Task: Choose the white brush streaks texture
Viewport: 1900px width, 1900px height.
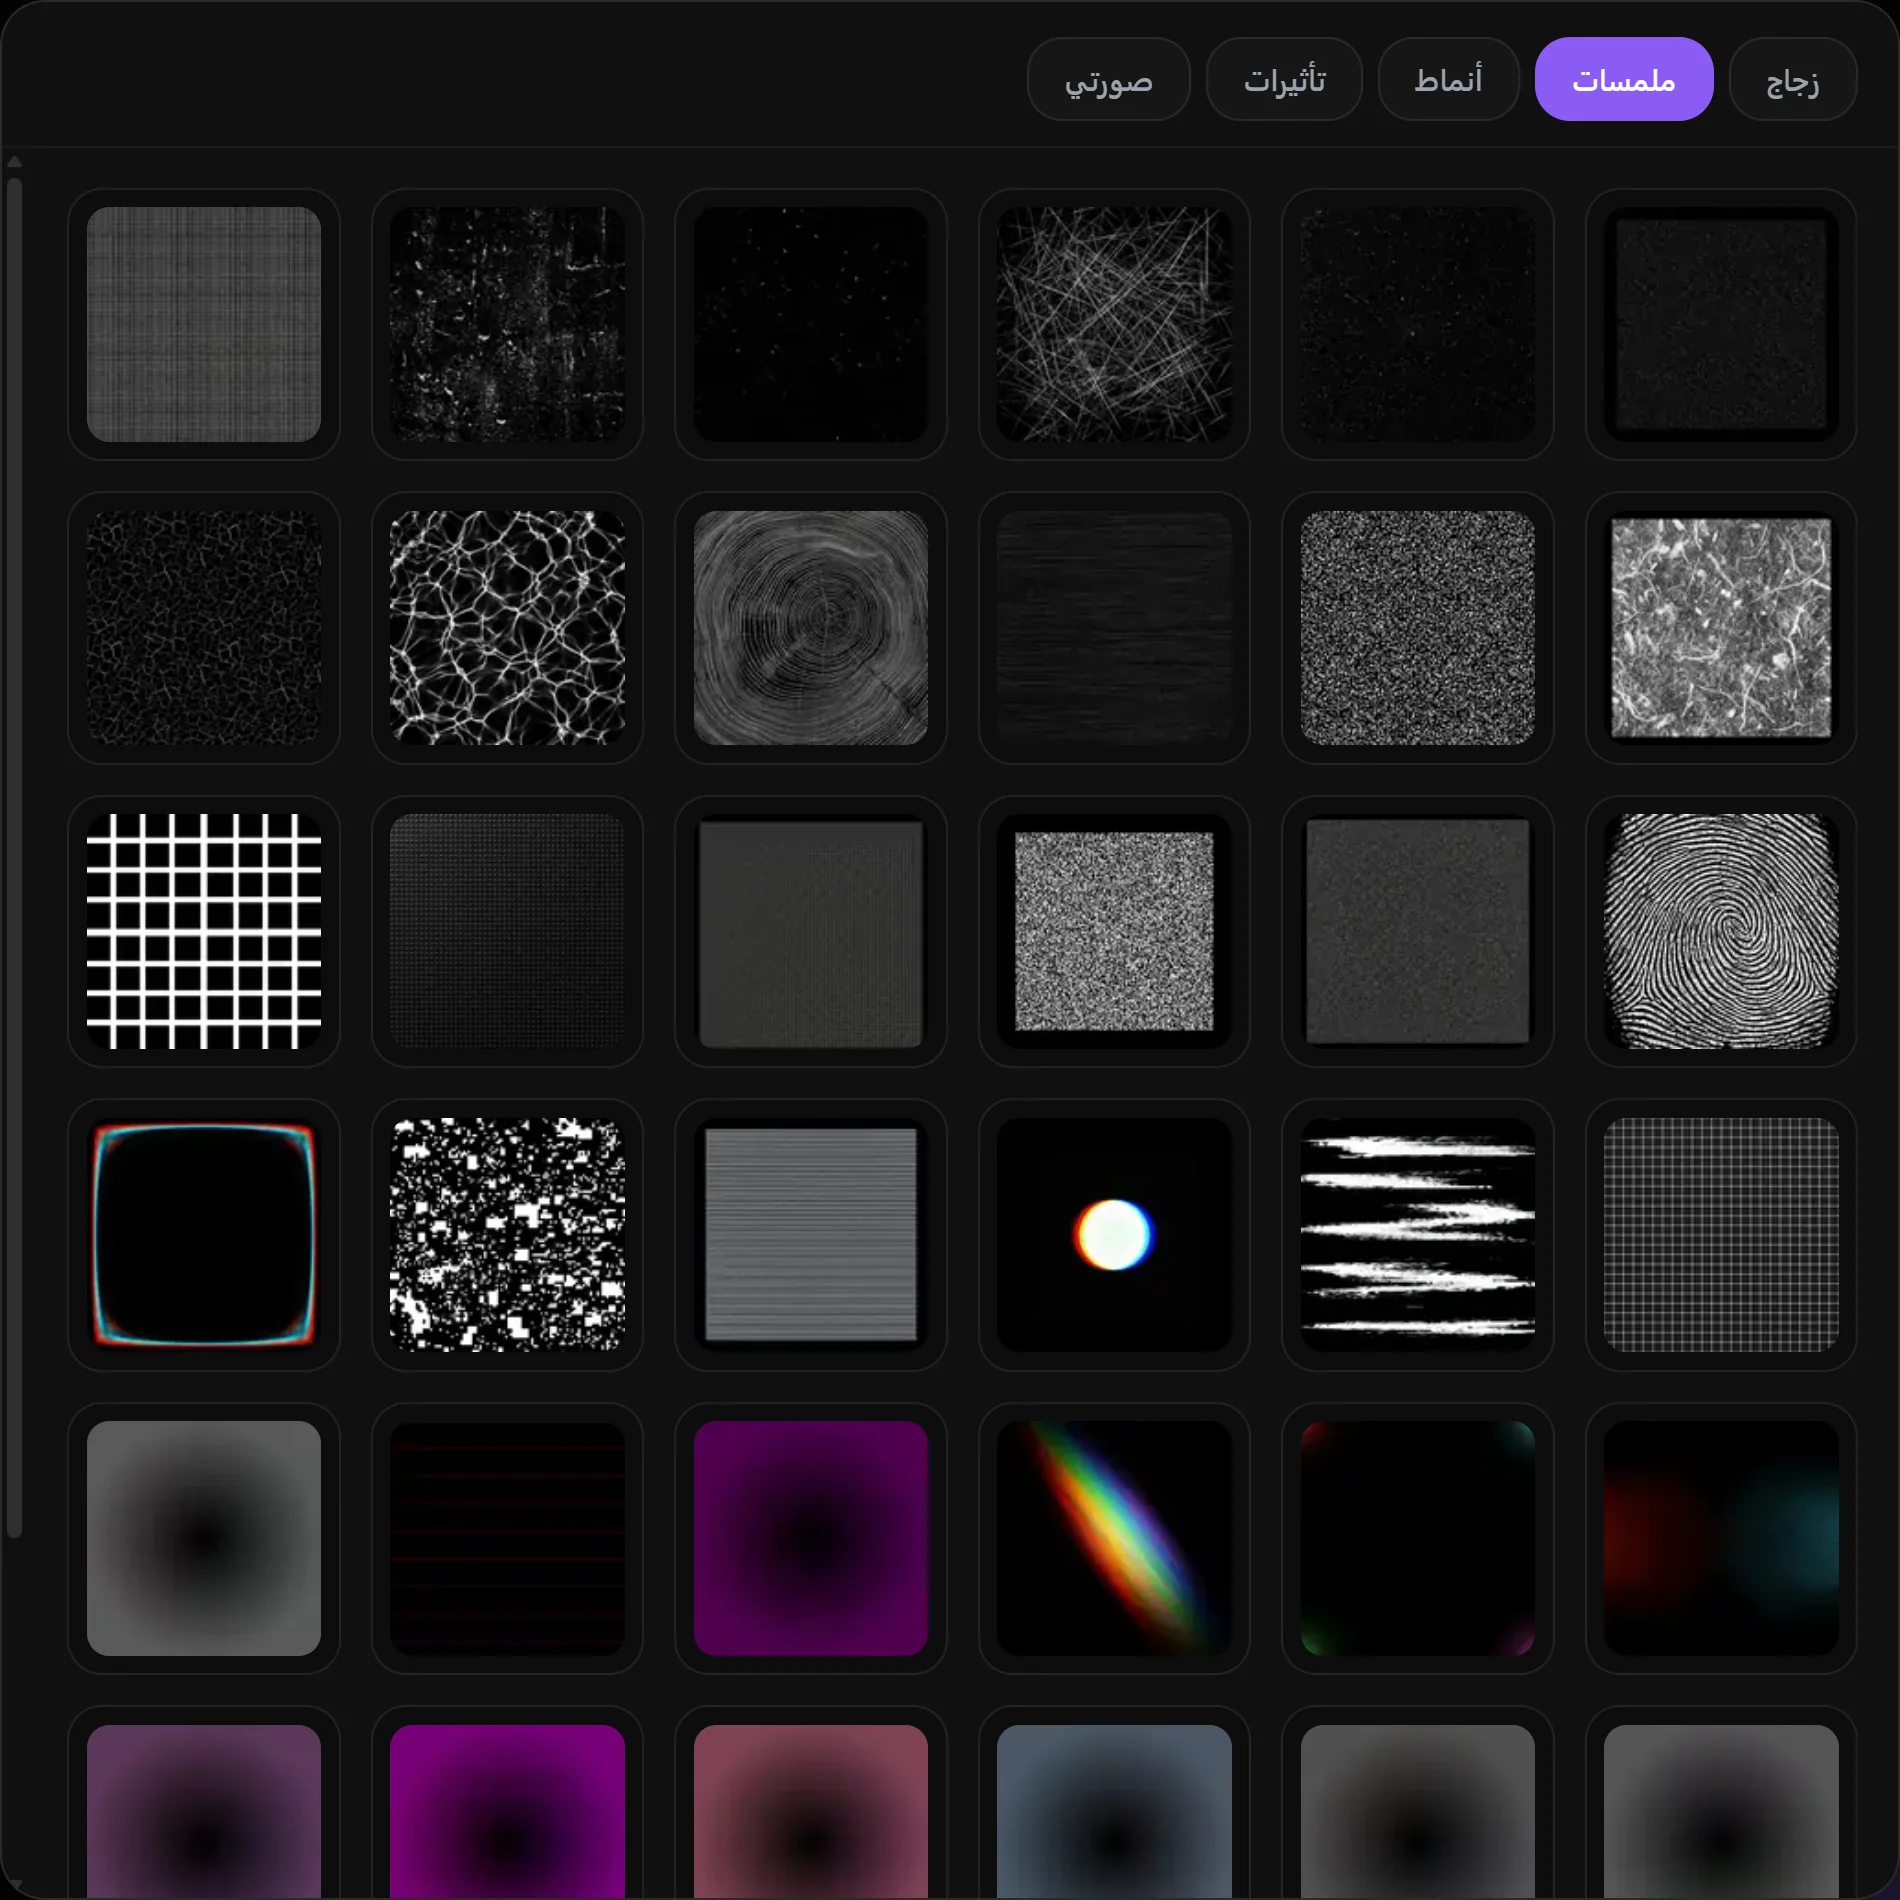Action: 1418,1235
